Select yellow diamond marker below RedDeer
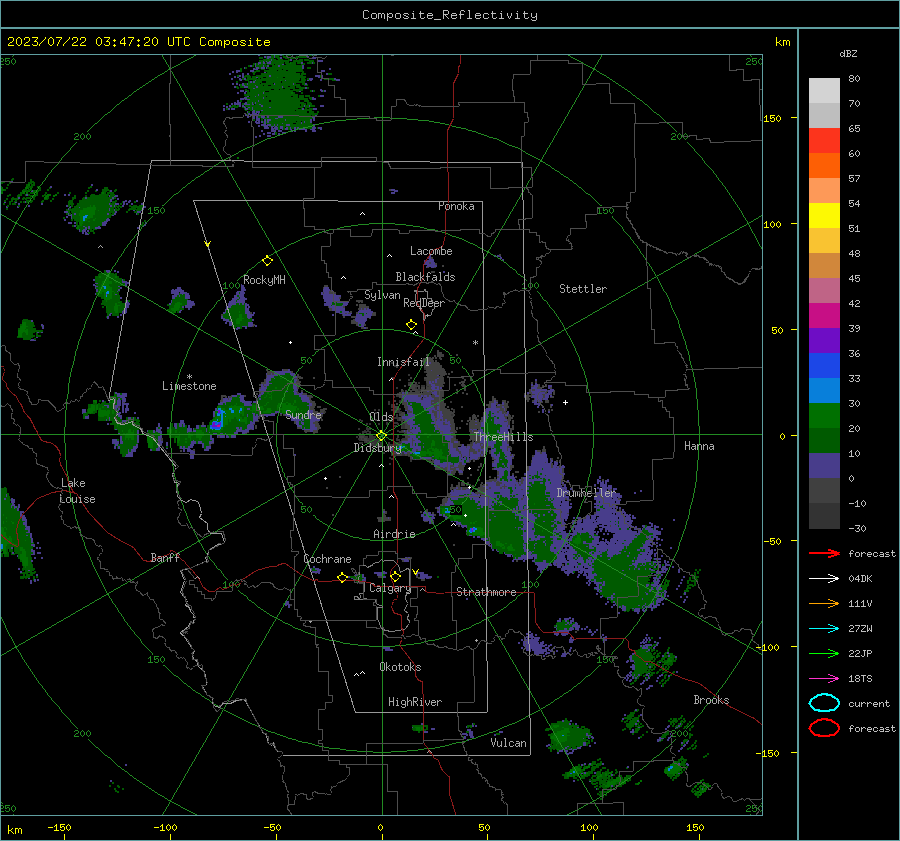The width and height of the screenshot is (900, 841). click(411, 325)
